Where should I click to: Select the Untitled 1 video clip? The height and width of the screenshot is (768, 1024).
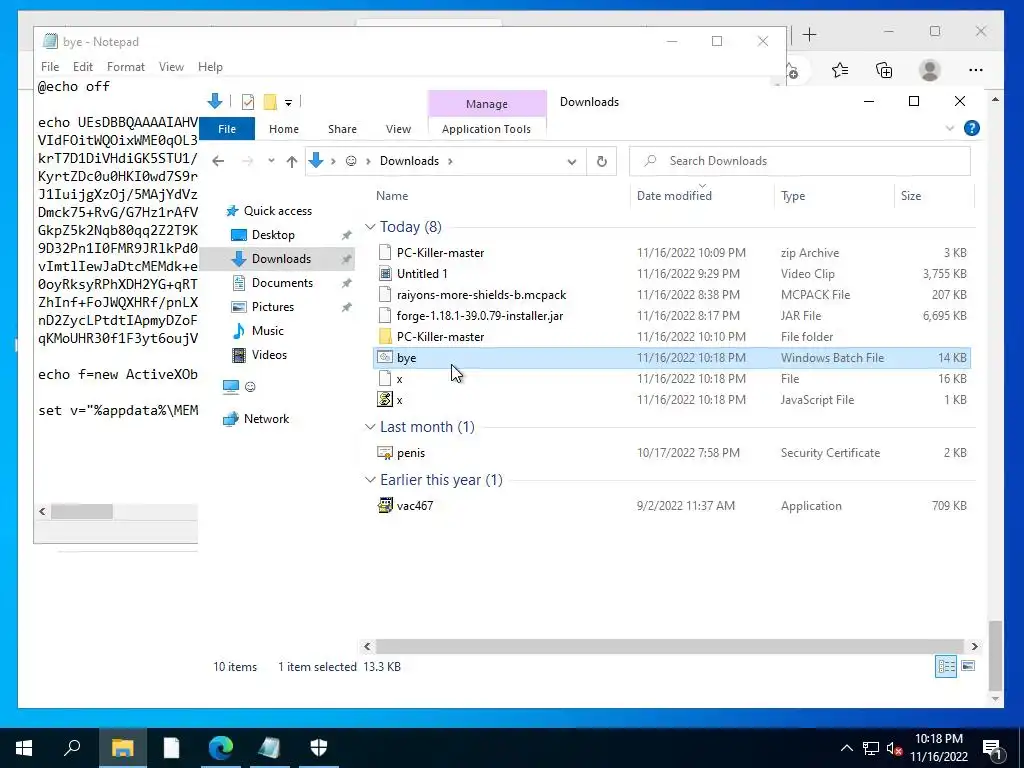click(x=672, y=274)
